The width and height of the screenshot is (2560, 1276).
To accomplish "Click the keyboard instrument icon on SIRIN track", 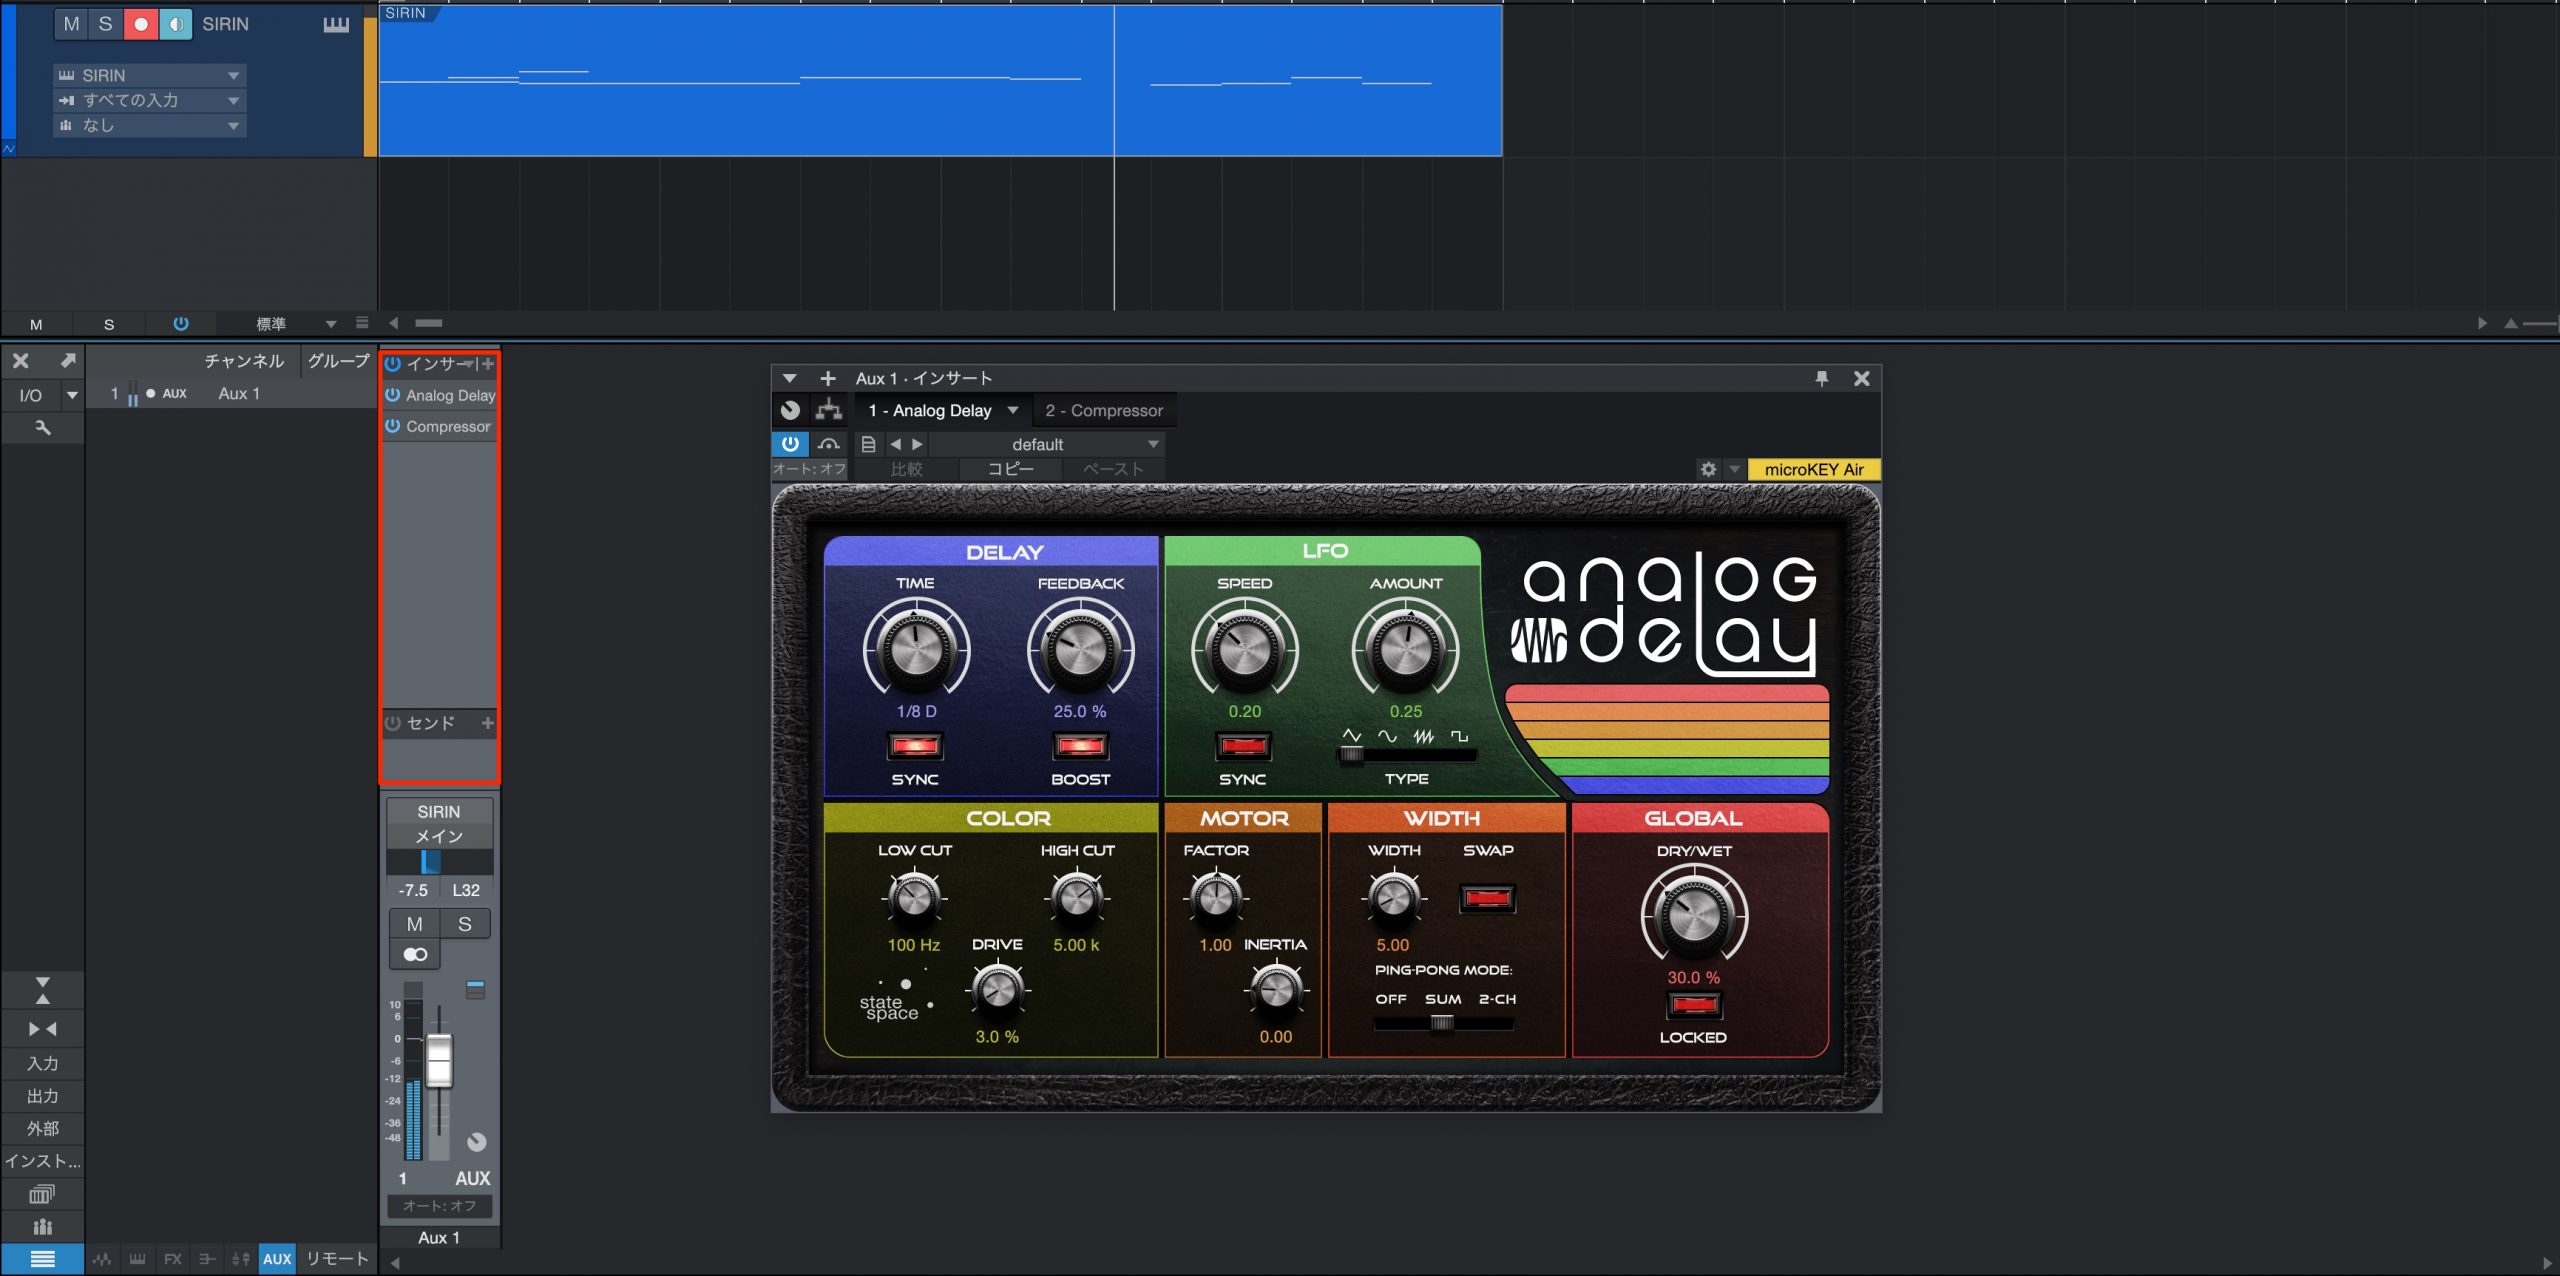I will [336, 24].
